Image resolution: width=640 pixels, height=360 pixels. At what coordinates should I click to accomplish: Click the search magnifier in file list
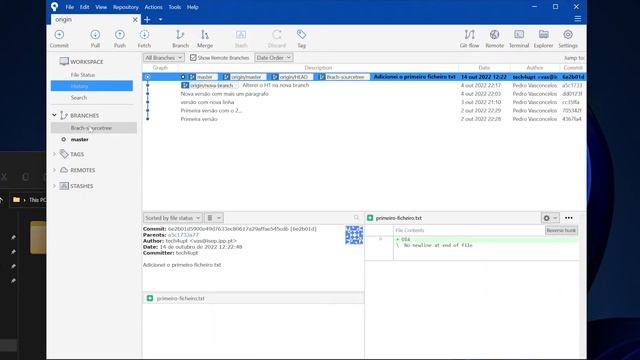click(x=356, y=218)
